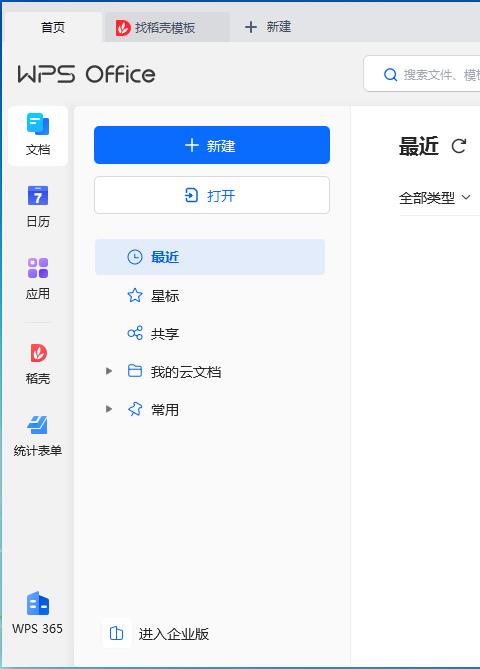Open the 日历 calendar icon
The height and width of the screenshot is (669, 480).
click(38, 196)
